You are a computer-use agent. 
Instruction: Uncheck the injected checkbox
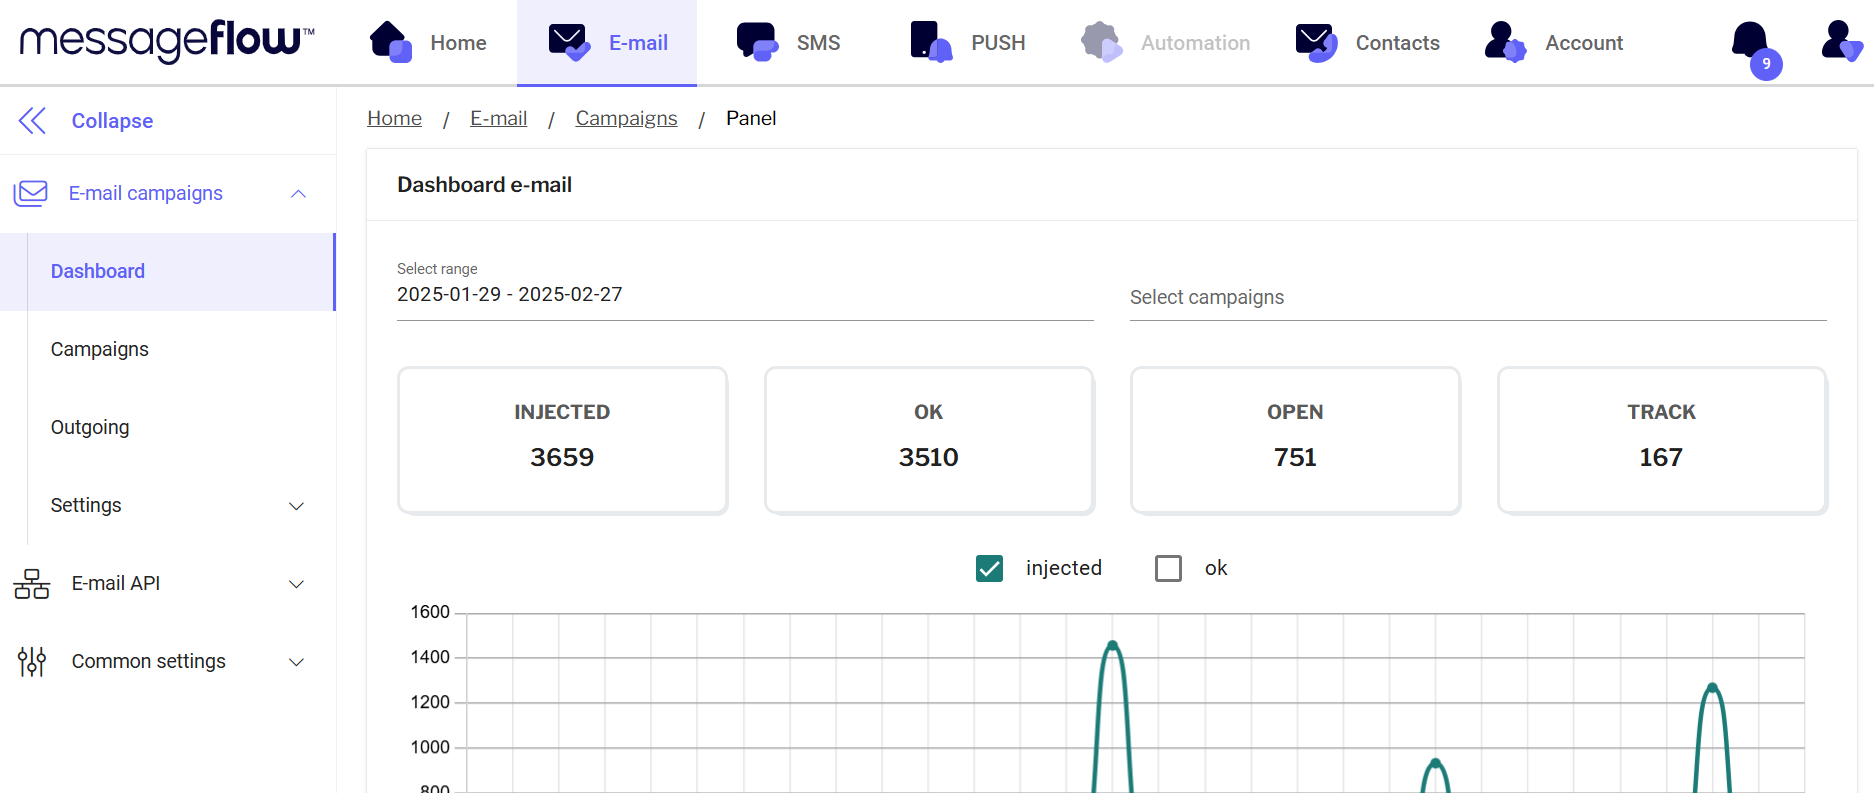click(989, 568)
